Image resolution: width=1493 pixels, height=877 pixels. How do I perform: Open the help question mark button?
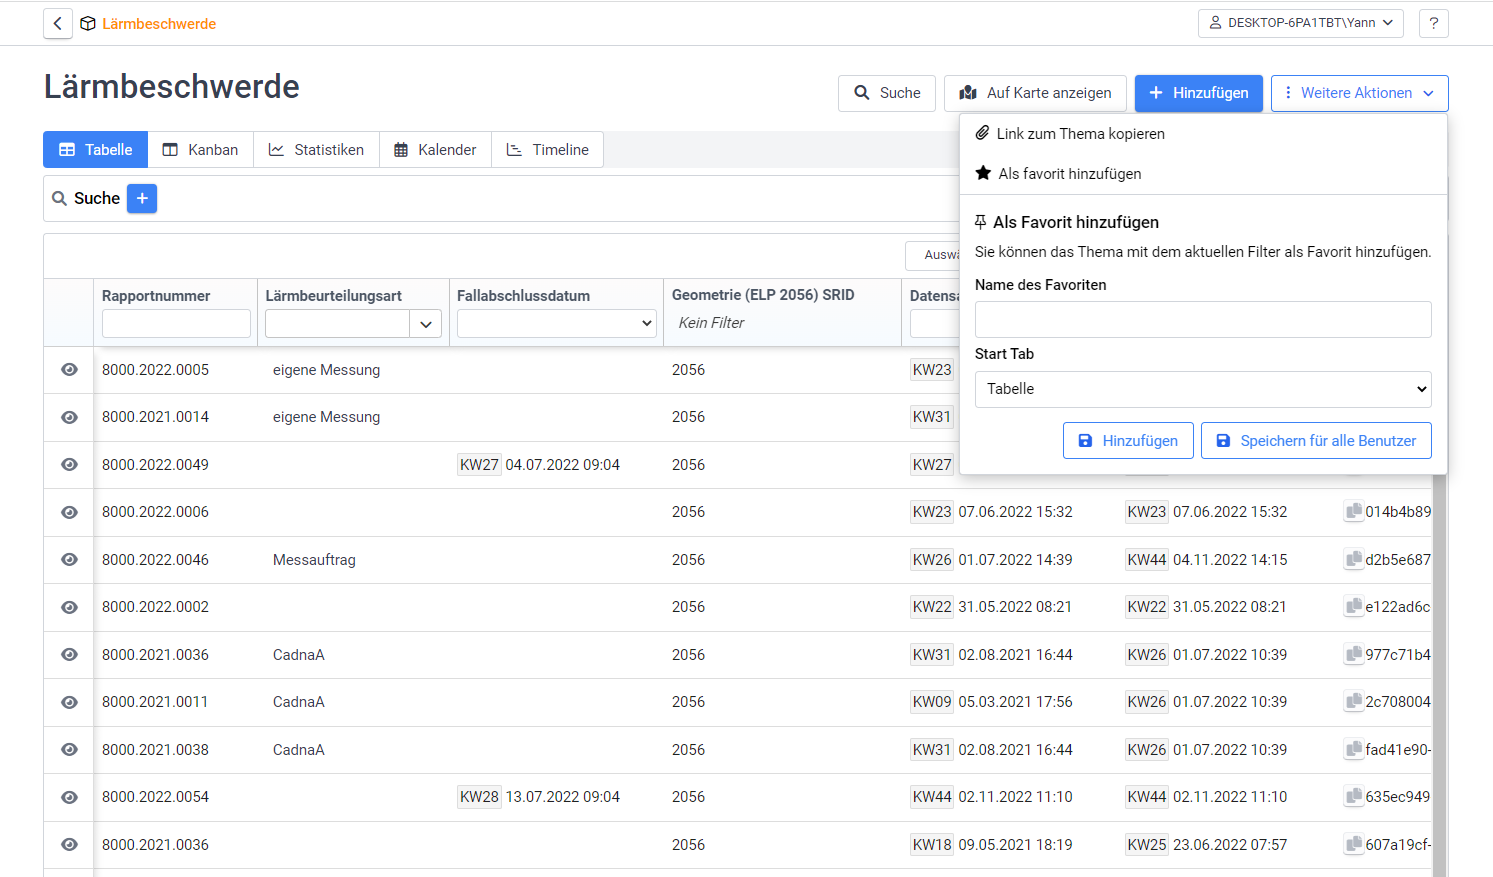pos(1434,23)
